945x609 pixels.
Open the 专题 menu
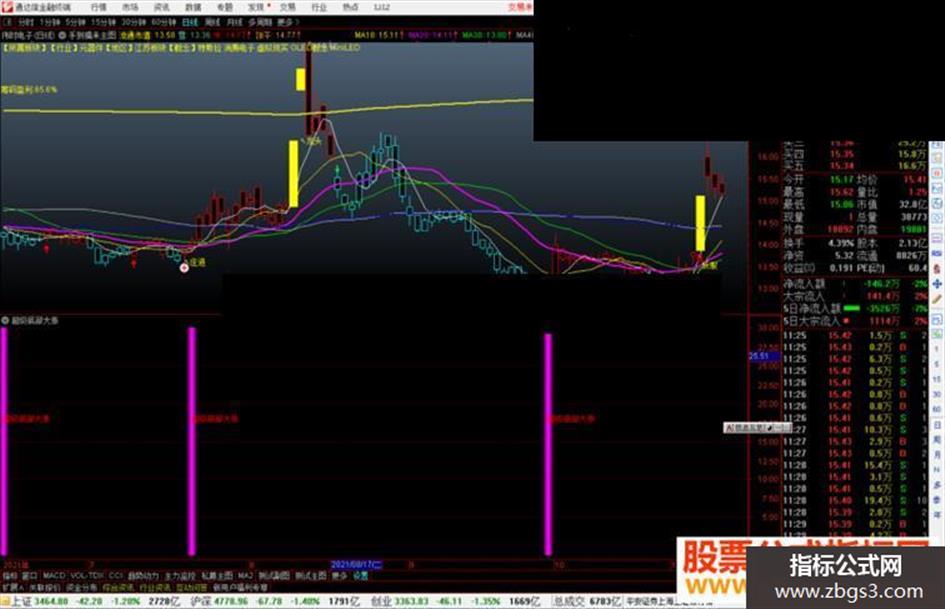[224, 7]
